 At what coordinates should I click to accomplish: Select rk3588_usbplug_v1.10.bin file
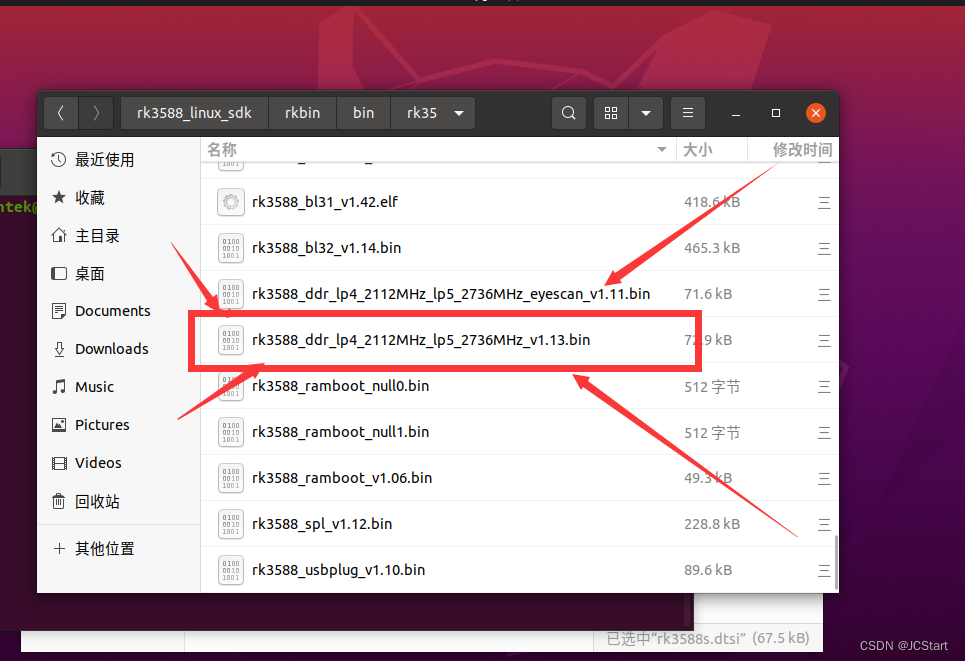[519, 570]
